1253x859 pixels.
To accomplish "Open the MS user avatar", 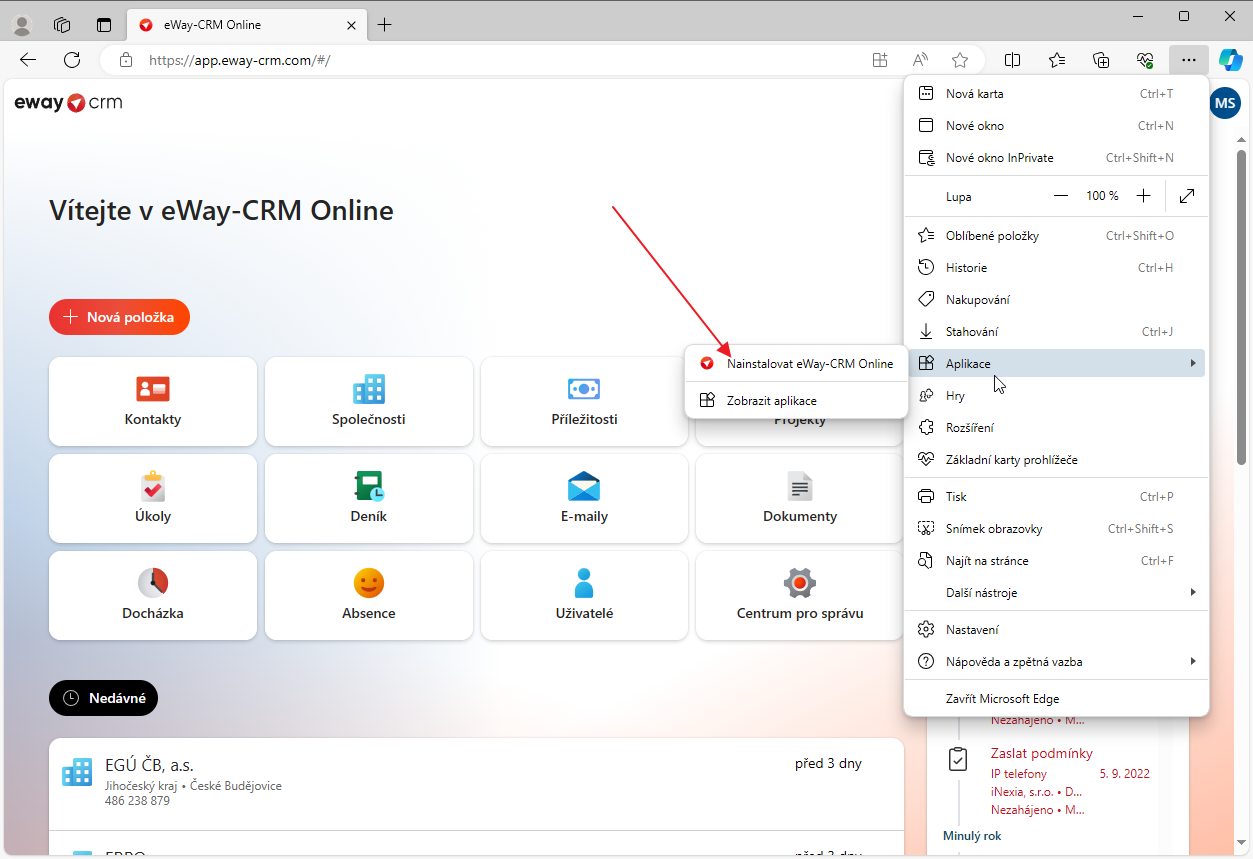I will point(1225,103).
